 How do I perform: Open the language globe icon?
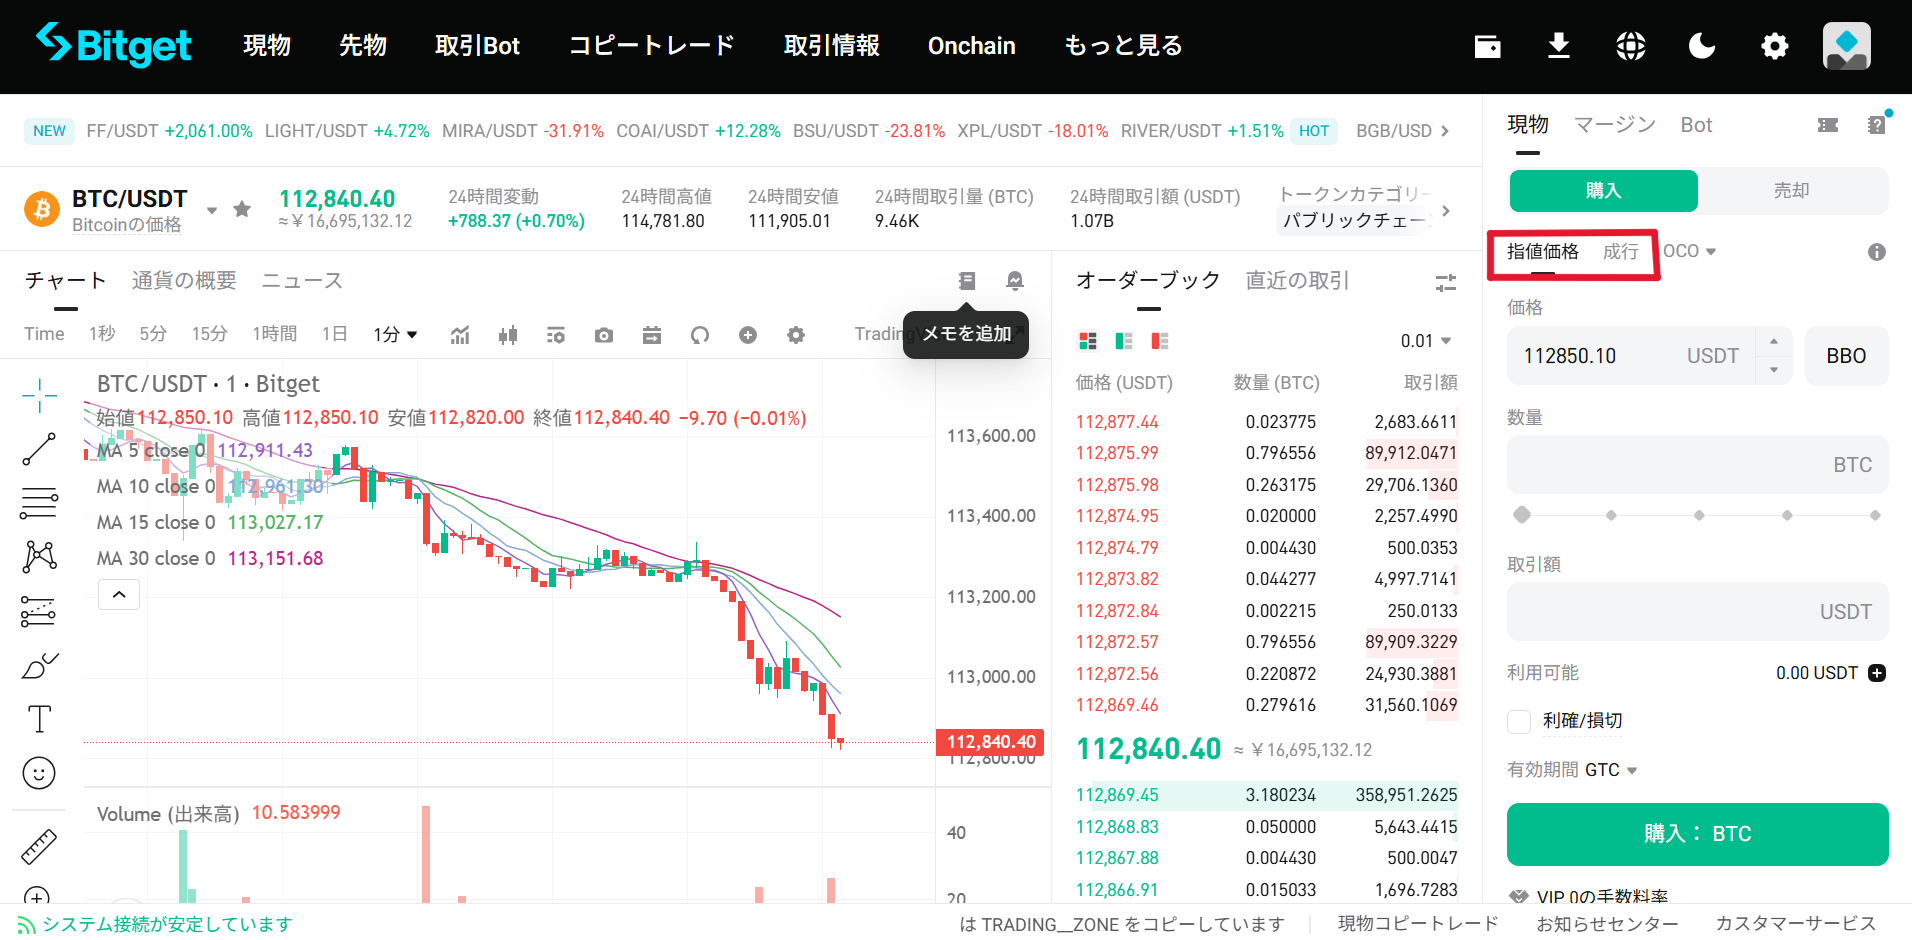coord(1630,46)
